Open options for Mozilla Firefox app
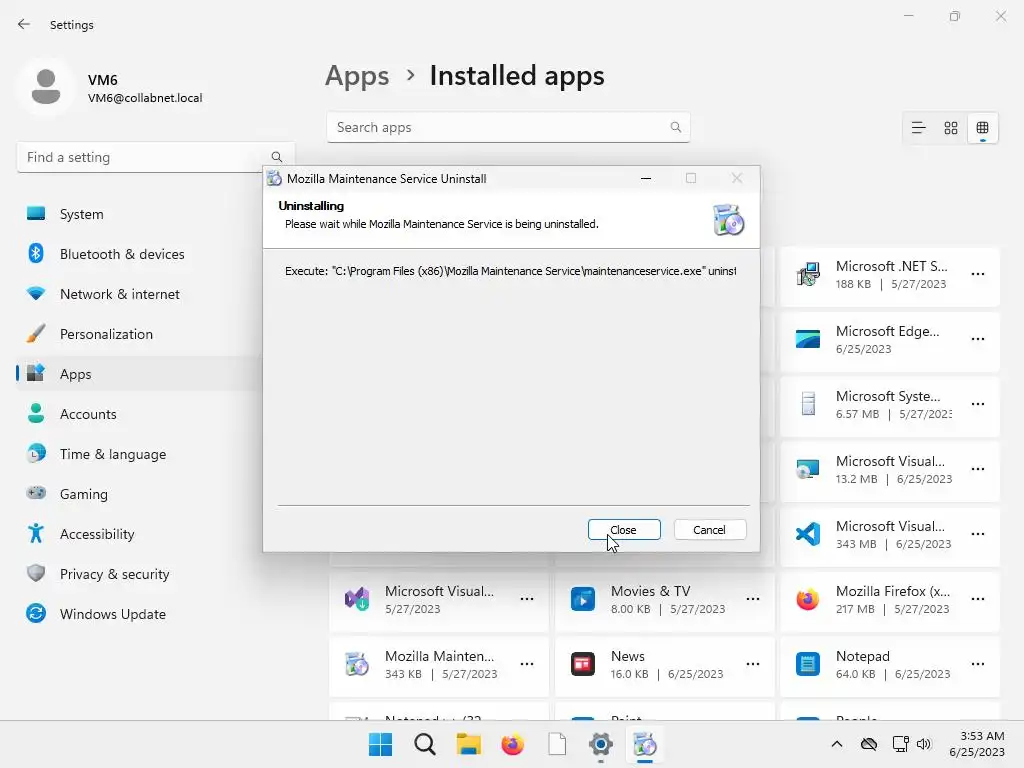 point(978,599)
